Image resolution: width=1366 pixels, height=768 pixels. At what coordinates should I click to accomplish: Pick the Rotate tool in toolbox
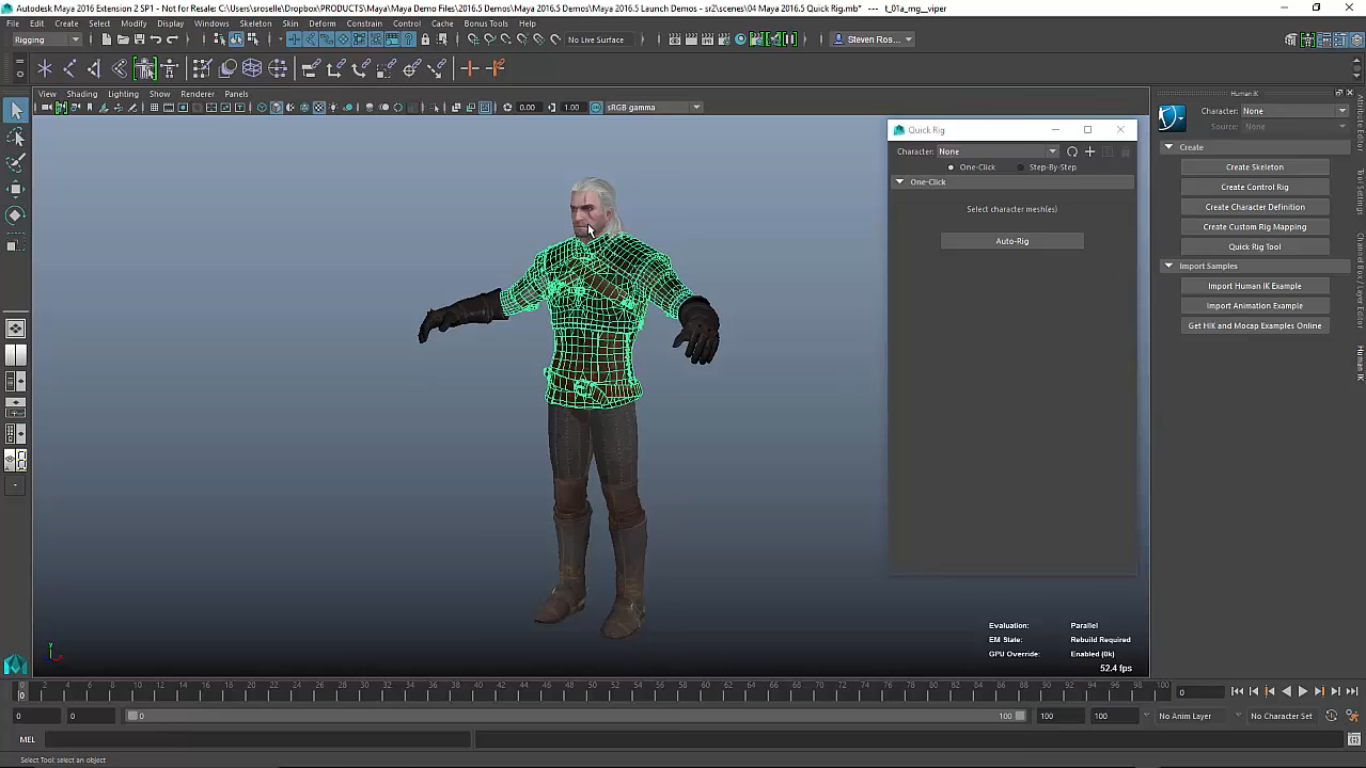pyautogui.click(x=16, y=215)
